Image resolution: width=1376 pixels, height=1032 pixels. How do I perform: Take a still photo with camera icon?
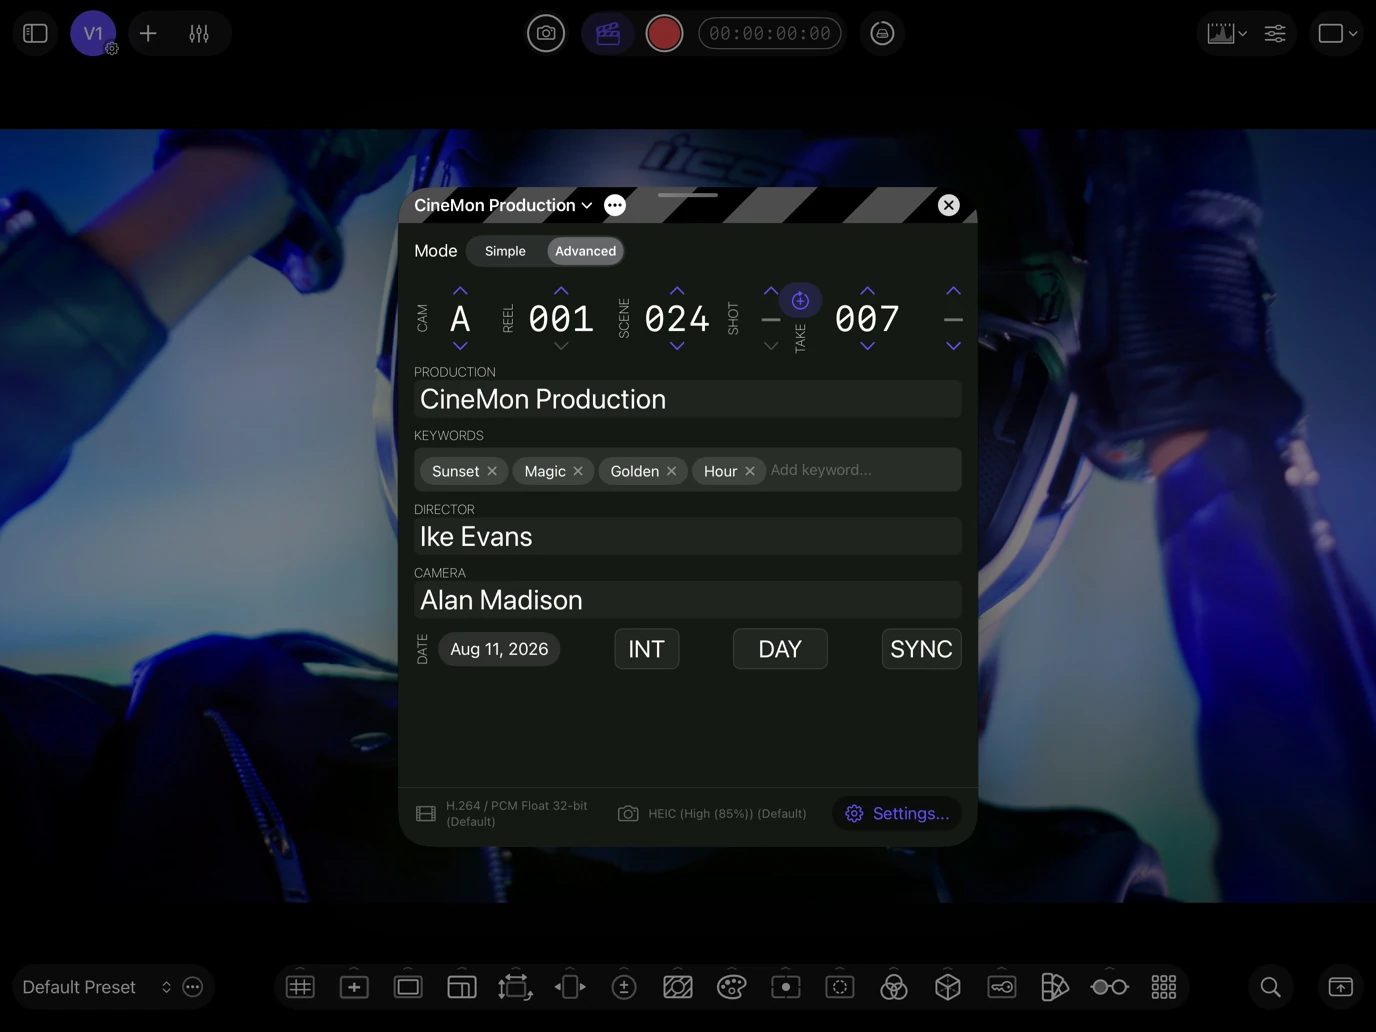click(x=546, y=33)
